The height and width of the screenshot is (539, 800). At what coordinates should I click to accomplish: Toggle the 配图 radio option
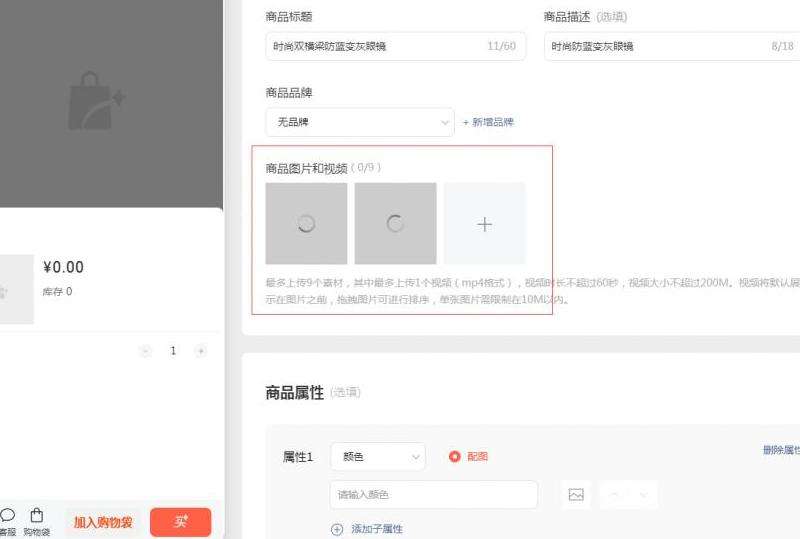click(455, 457)
